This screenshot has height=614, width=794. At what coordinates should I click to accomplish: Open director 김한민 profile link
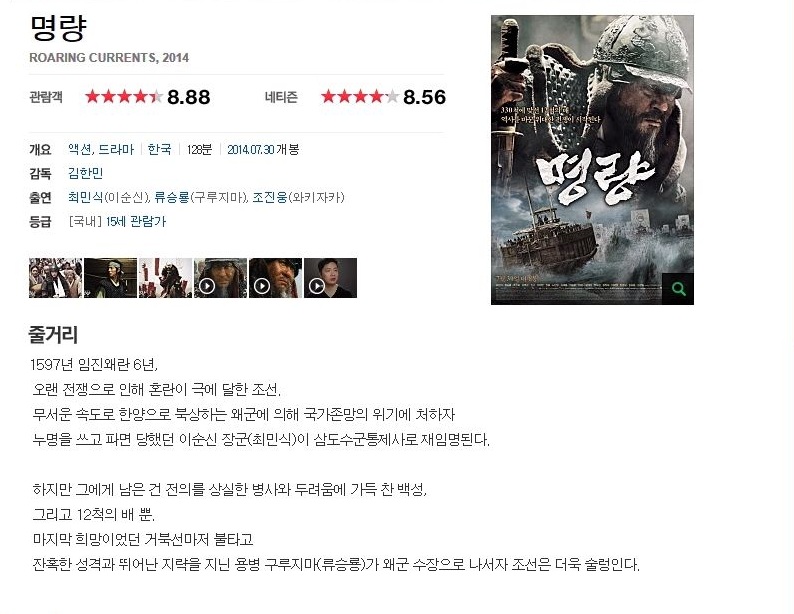(86, 173)
